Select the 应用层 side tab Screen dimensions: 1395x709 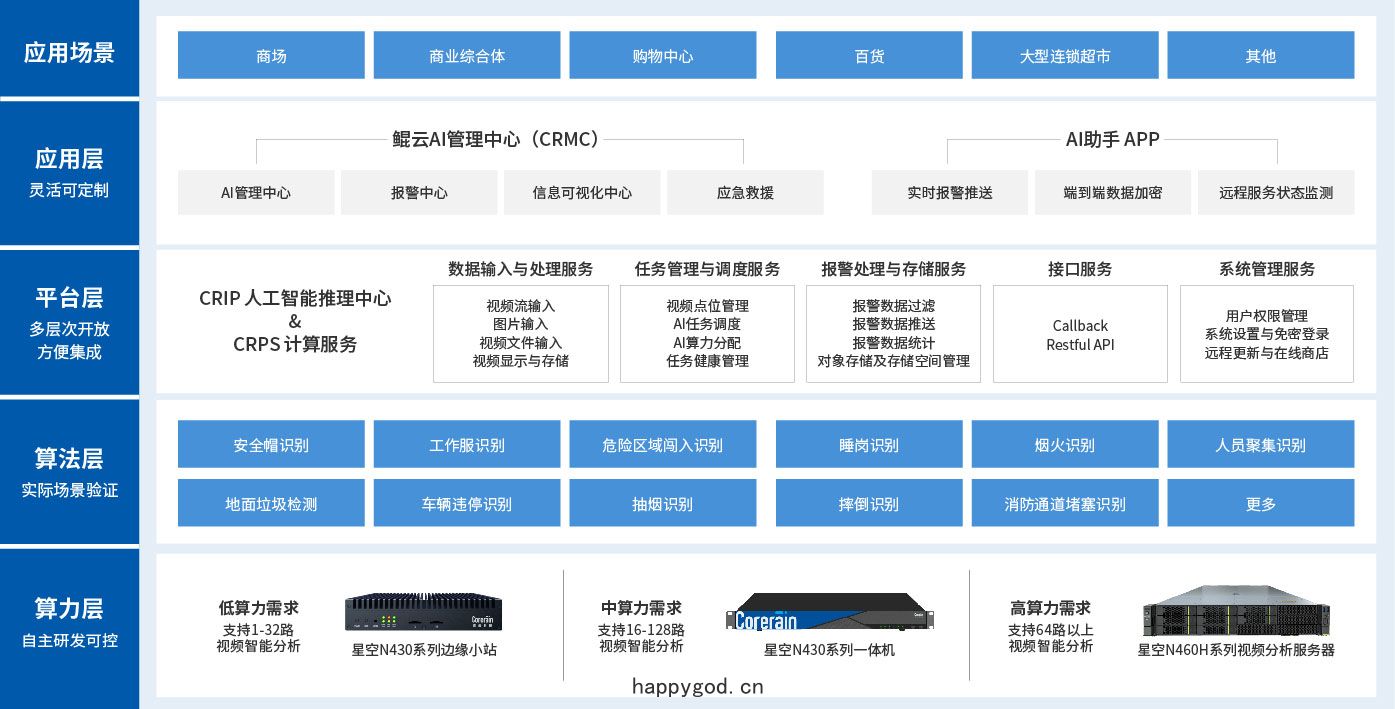pos(70,173)
